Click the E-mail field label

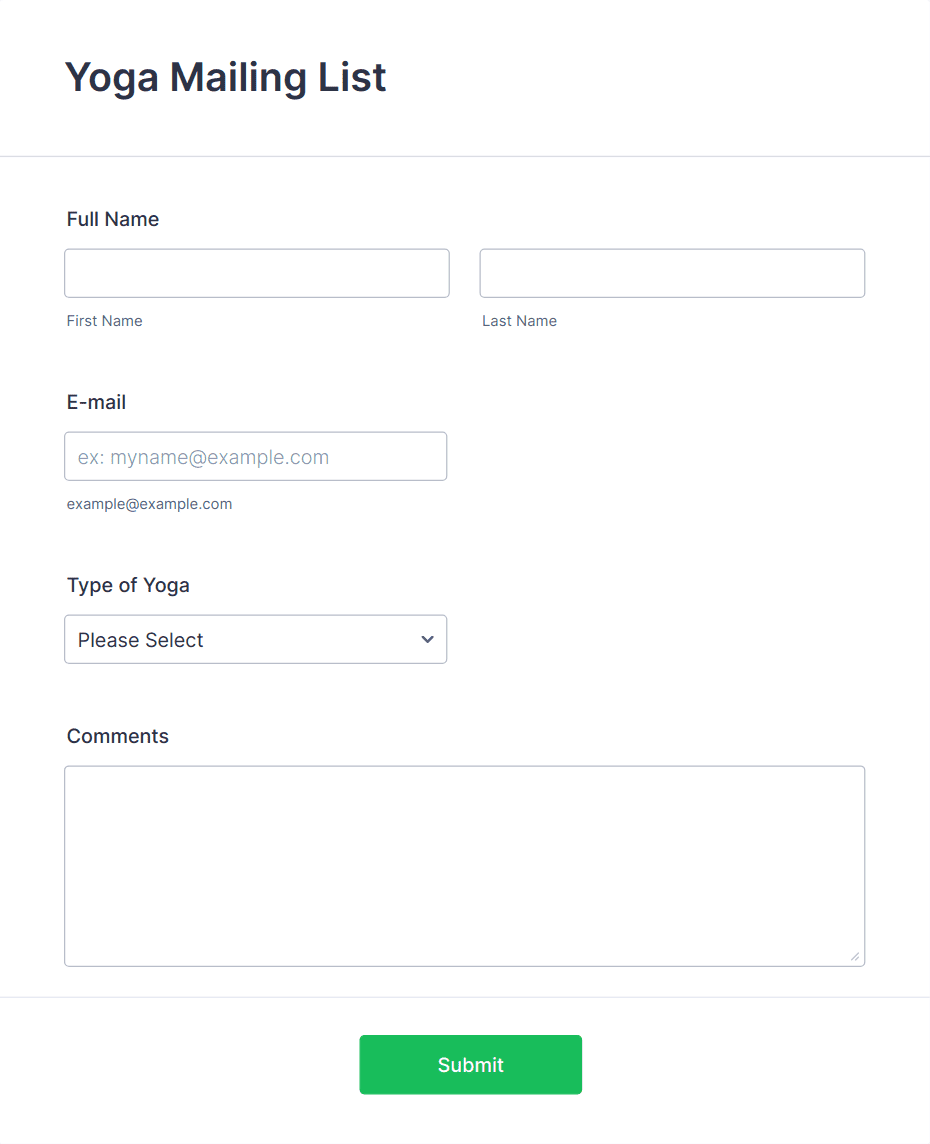pyautogui.click(x=96, y=402)
